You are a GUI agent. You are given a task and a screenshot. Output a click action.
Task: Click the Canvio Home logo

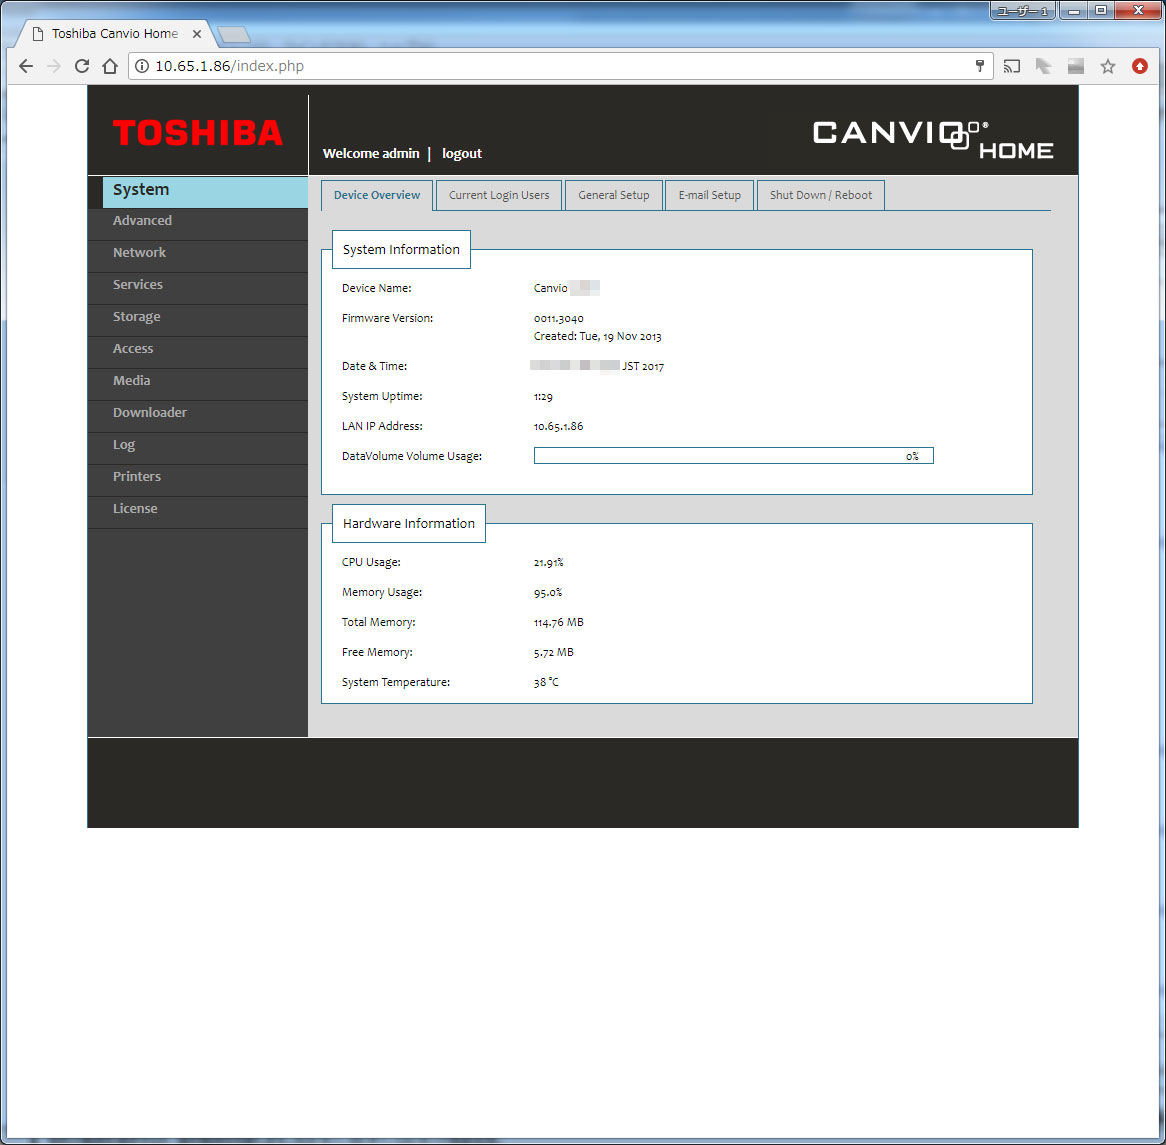tap(933, 139)
